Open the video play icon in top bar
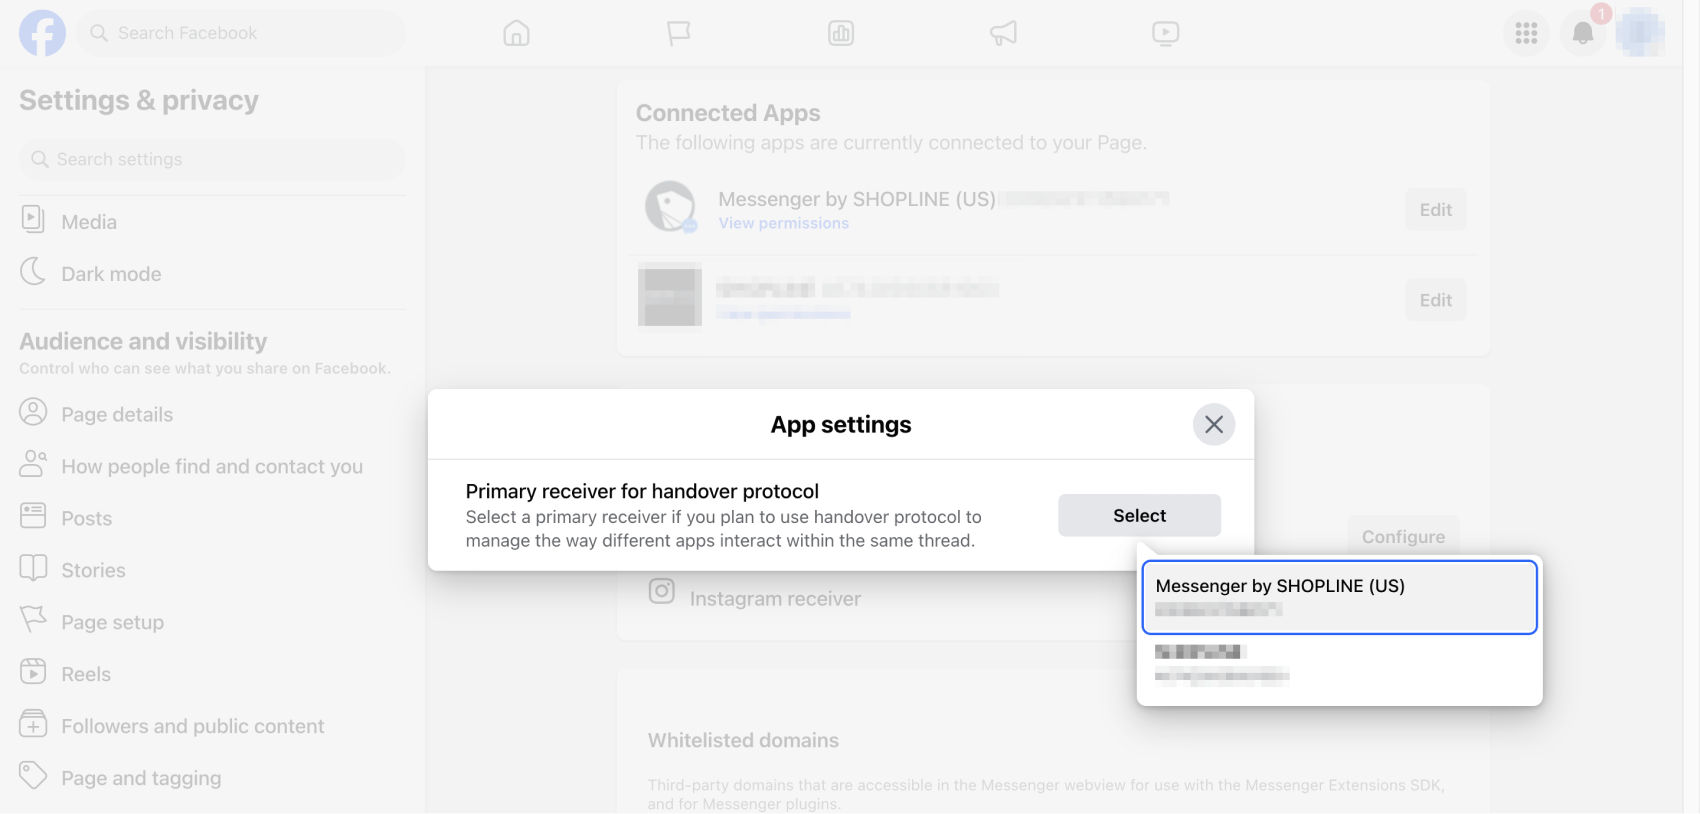The height and width of the screenshot is (814, 1700). coord(1165,33)
